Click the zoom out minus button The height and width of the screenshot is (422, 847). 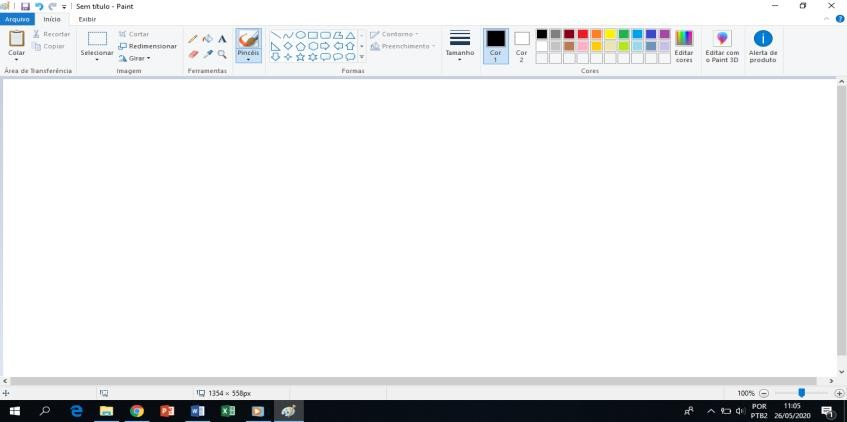(x=764, y=393)
